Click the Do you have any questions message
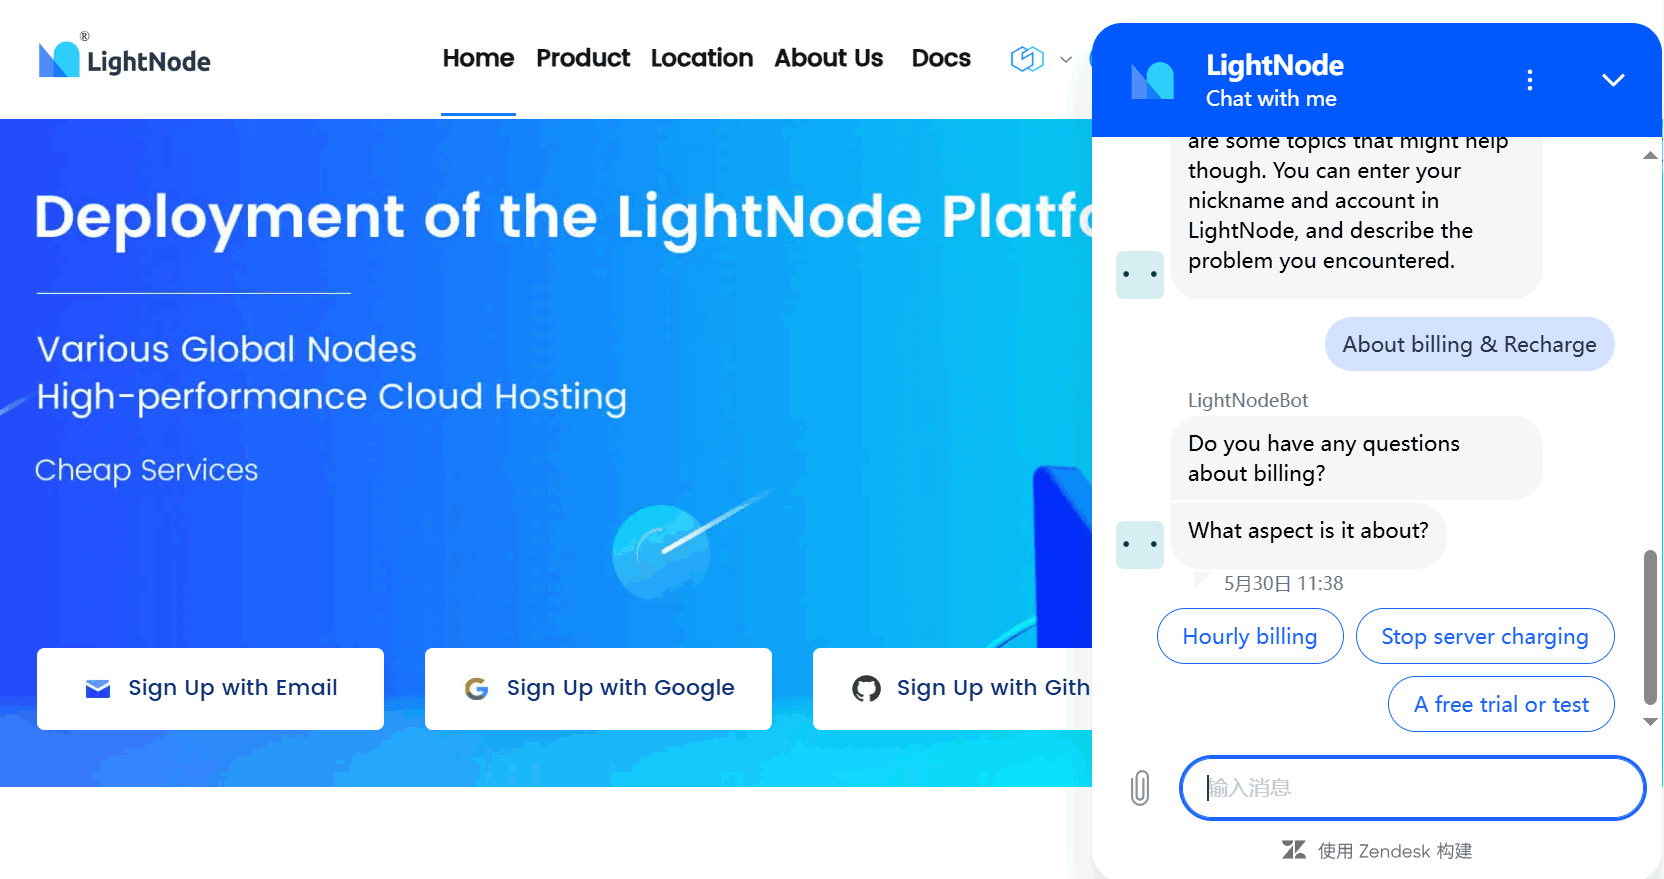The image size is (1664, 879). tap(1356, 458)
